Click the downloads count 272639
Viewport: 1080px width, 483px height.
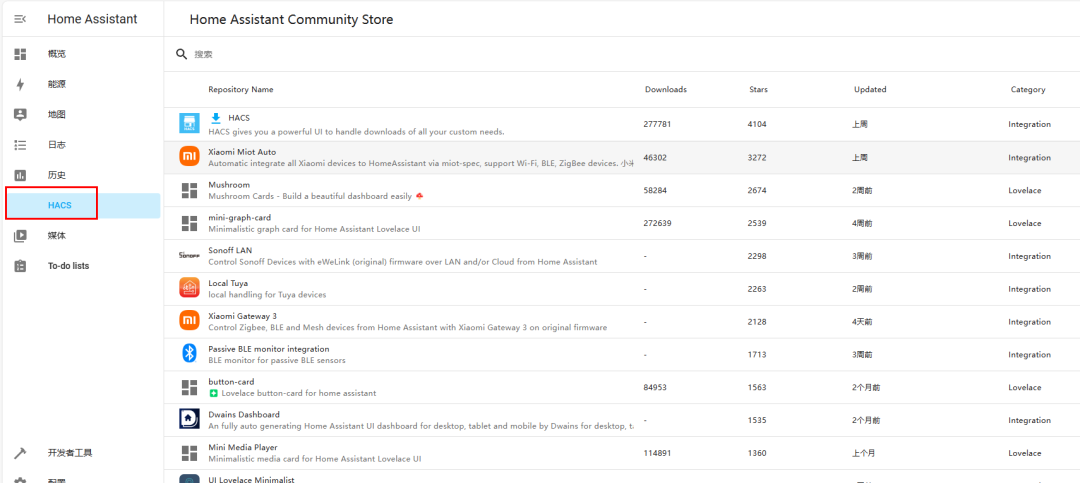pos(657,223)
